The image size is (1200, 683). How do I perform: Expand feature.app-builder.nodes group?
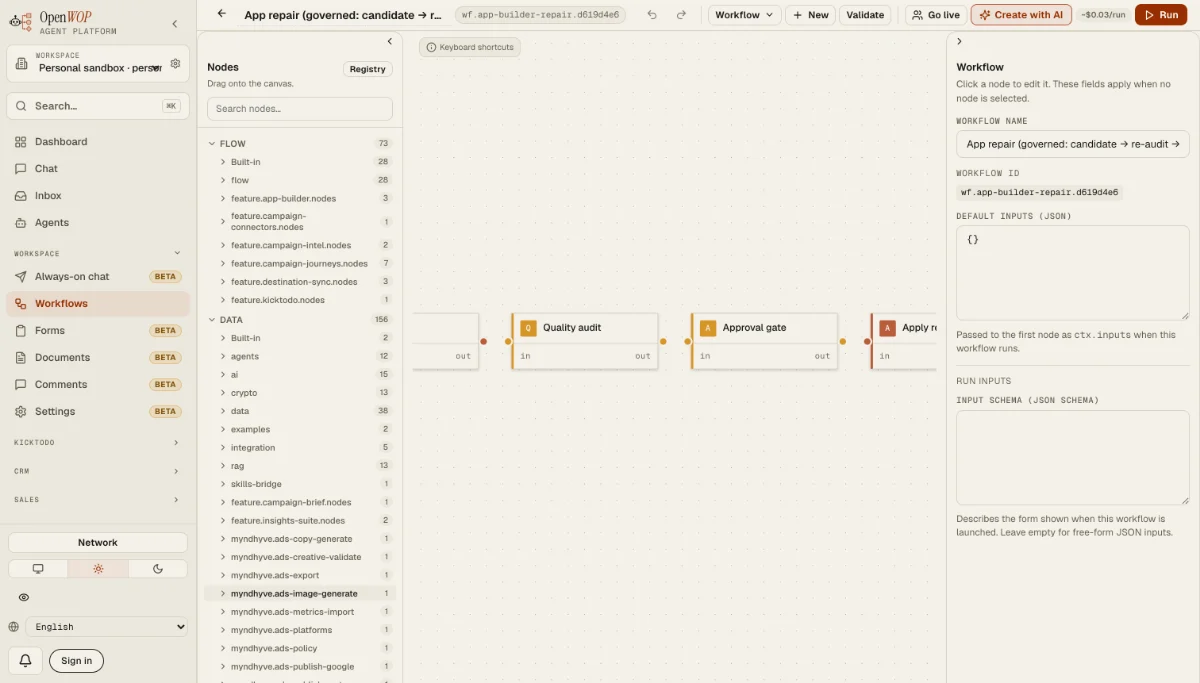coord(300,199)
